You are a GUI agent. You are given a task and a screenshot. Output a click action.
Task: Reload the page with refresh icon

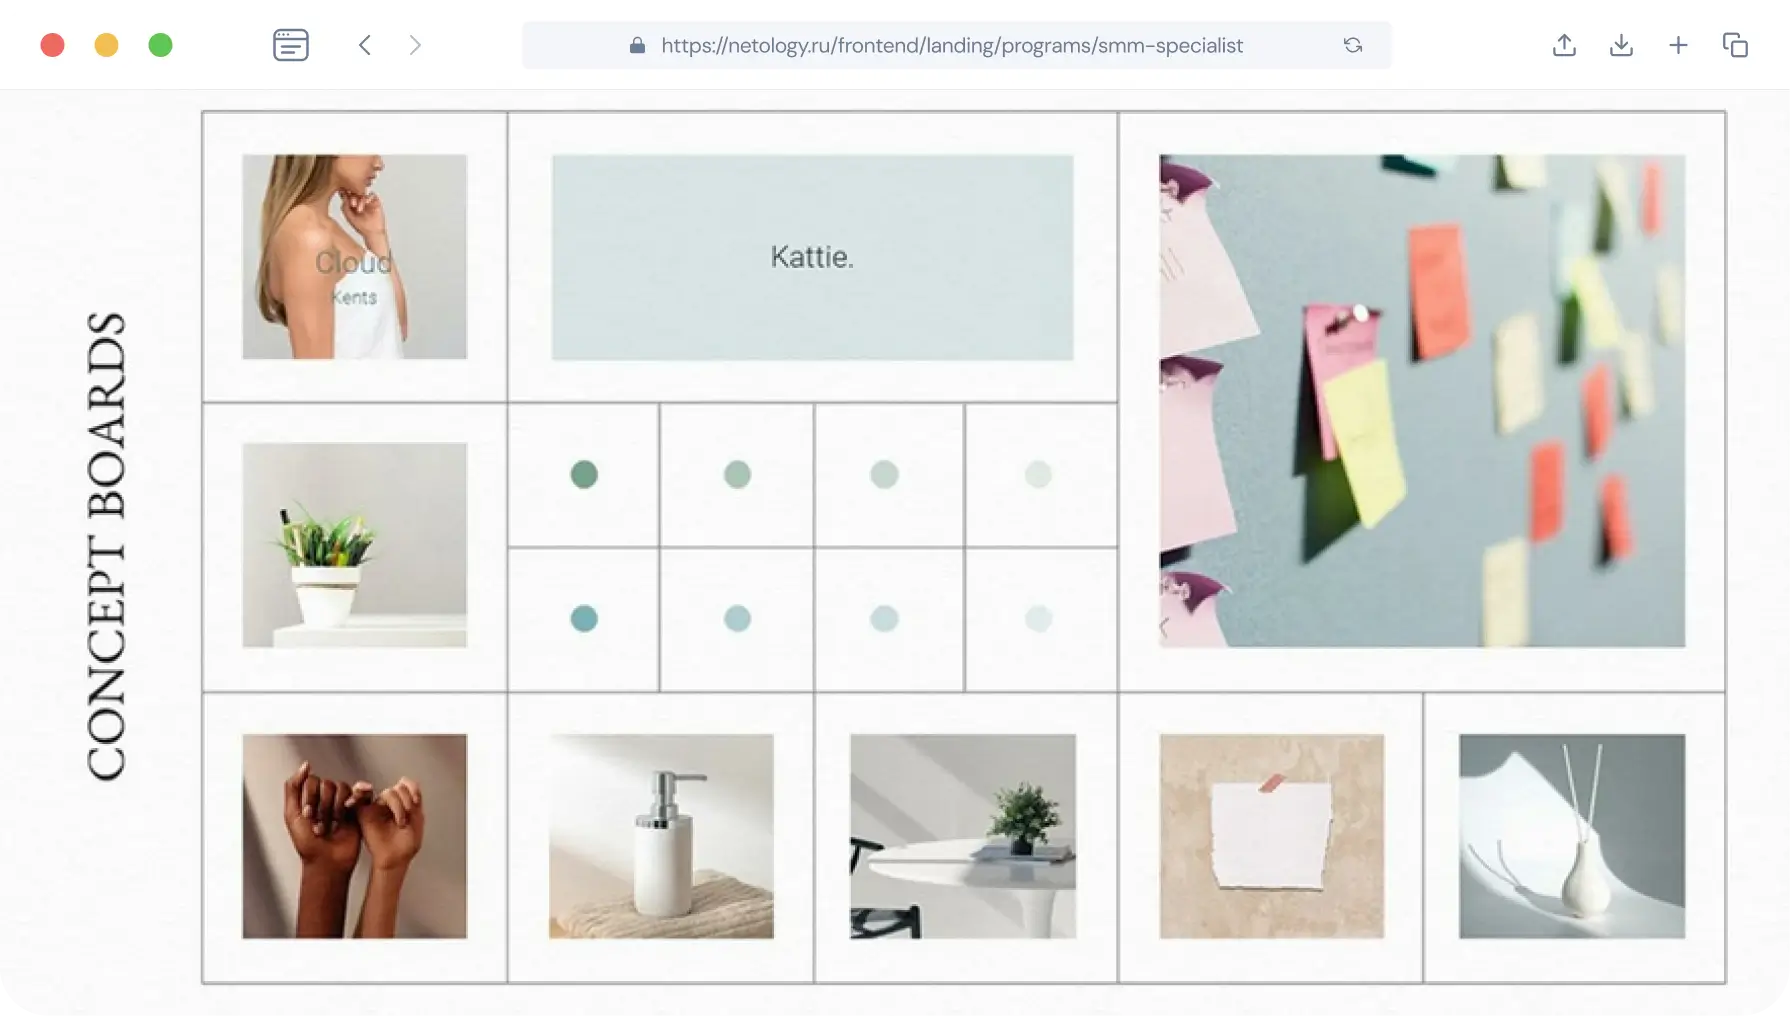pyautogui.click(x=1352, y=45)
